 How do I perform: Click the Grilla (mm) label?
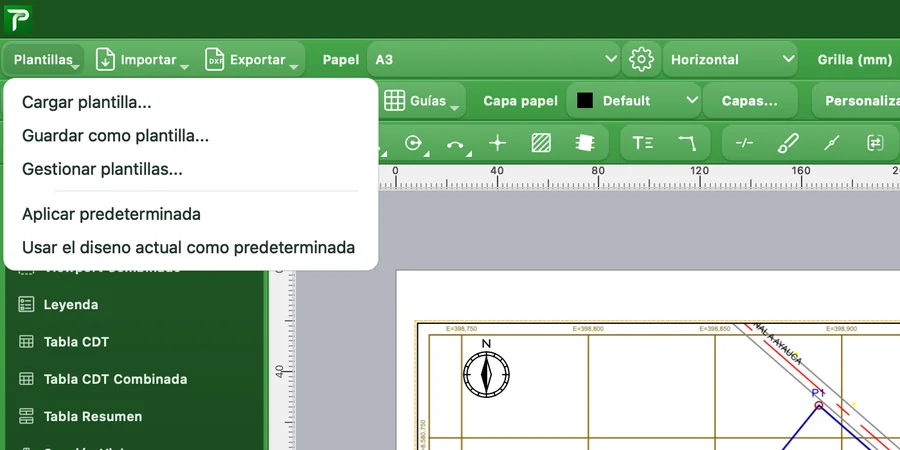[x=855, y=60]
